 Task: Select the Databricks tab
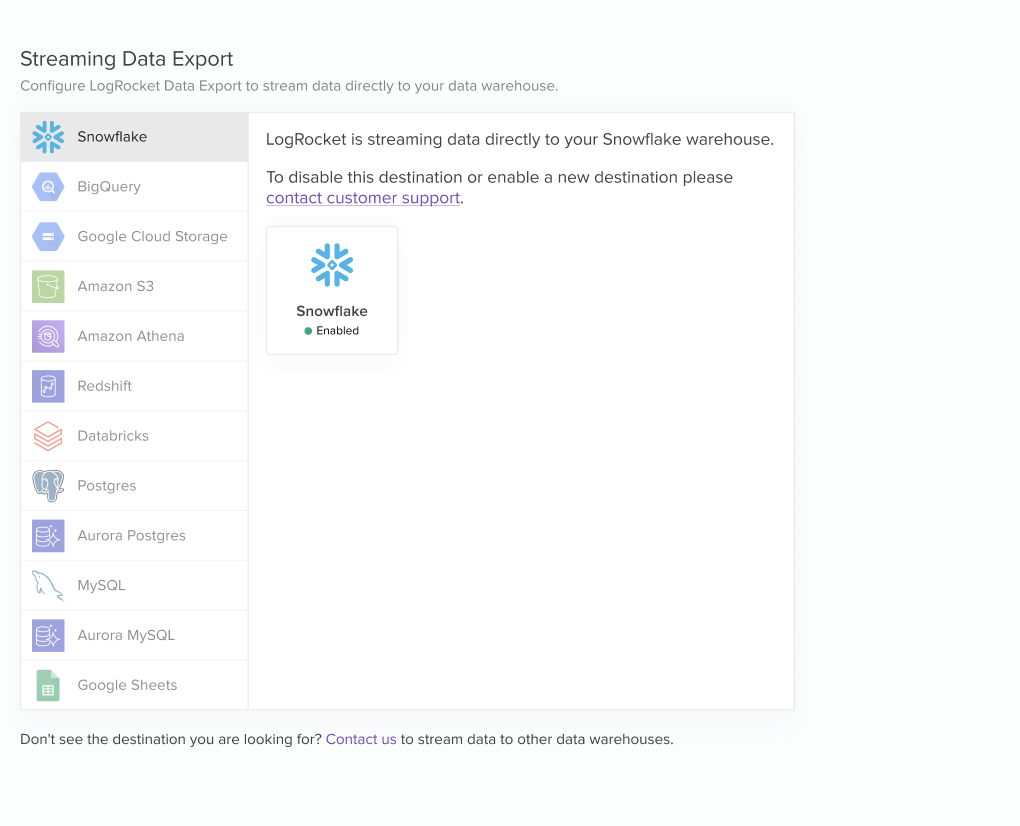pyautogui.click(x=135, y=436)
